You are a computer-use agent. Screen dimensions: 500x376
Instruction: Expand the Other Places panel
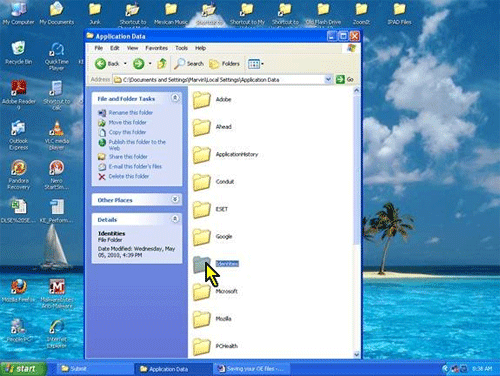[x=175, y=199]
